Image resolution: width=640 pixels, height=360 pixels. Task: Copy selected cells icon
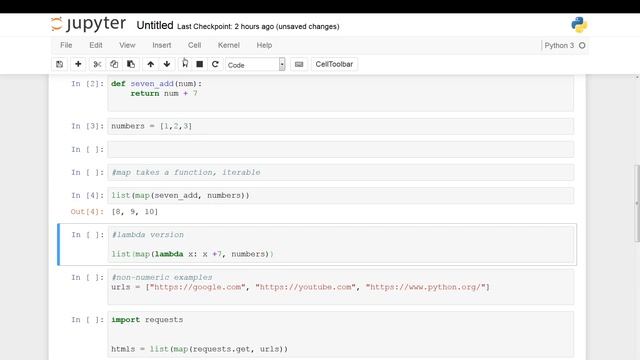pyautogui.click(x=114, y=64)
